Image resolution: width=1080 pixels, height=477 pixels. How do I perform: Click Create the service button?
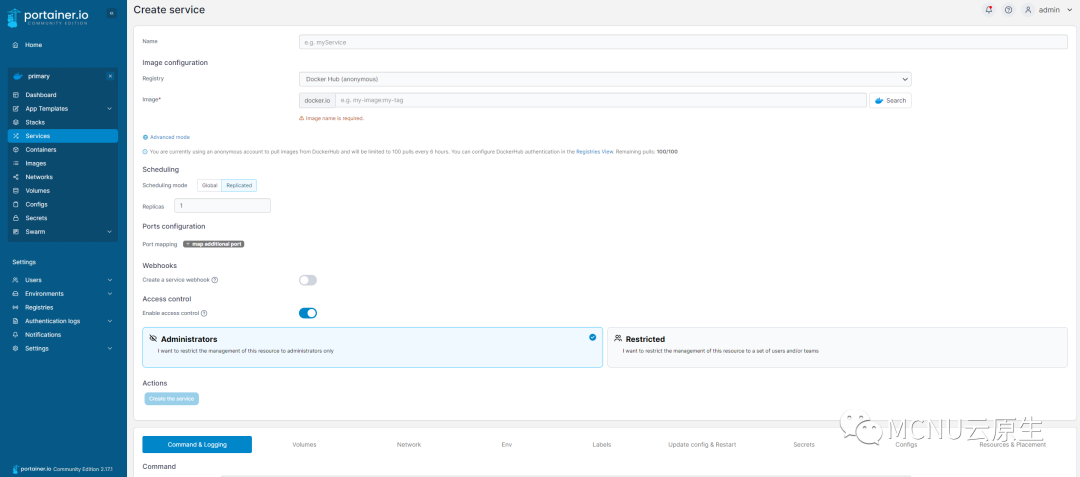pyautogui.click(x=172, y=399)
